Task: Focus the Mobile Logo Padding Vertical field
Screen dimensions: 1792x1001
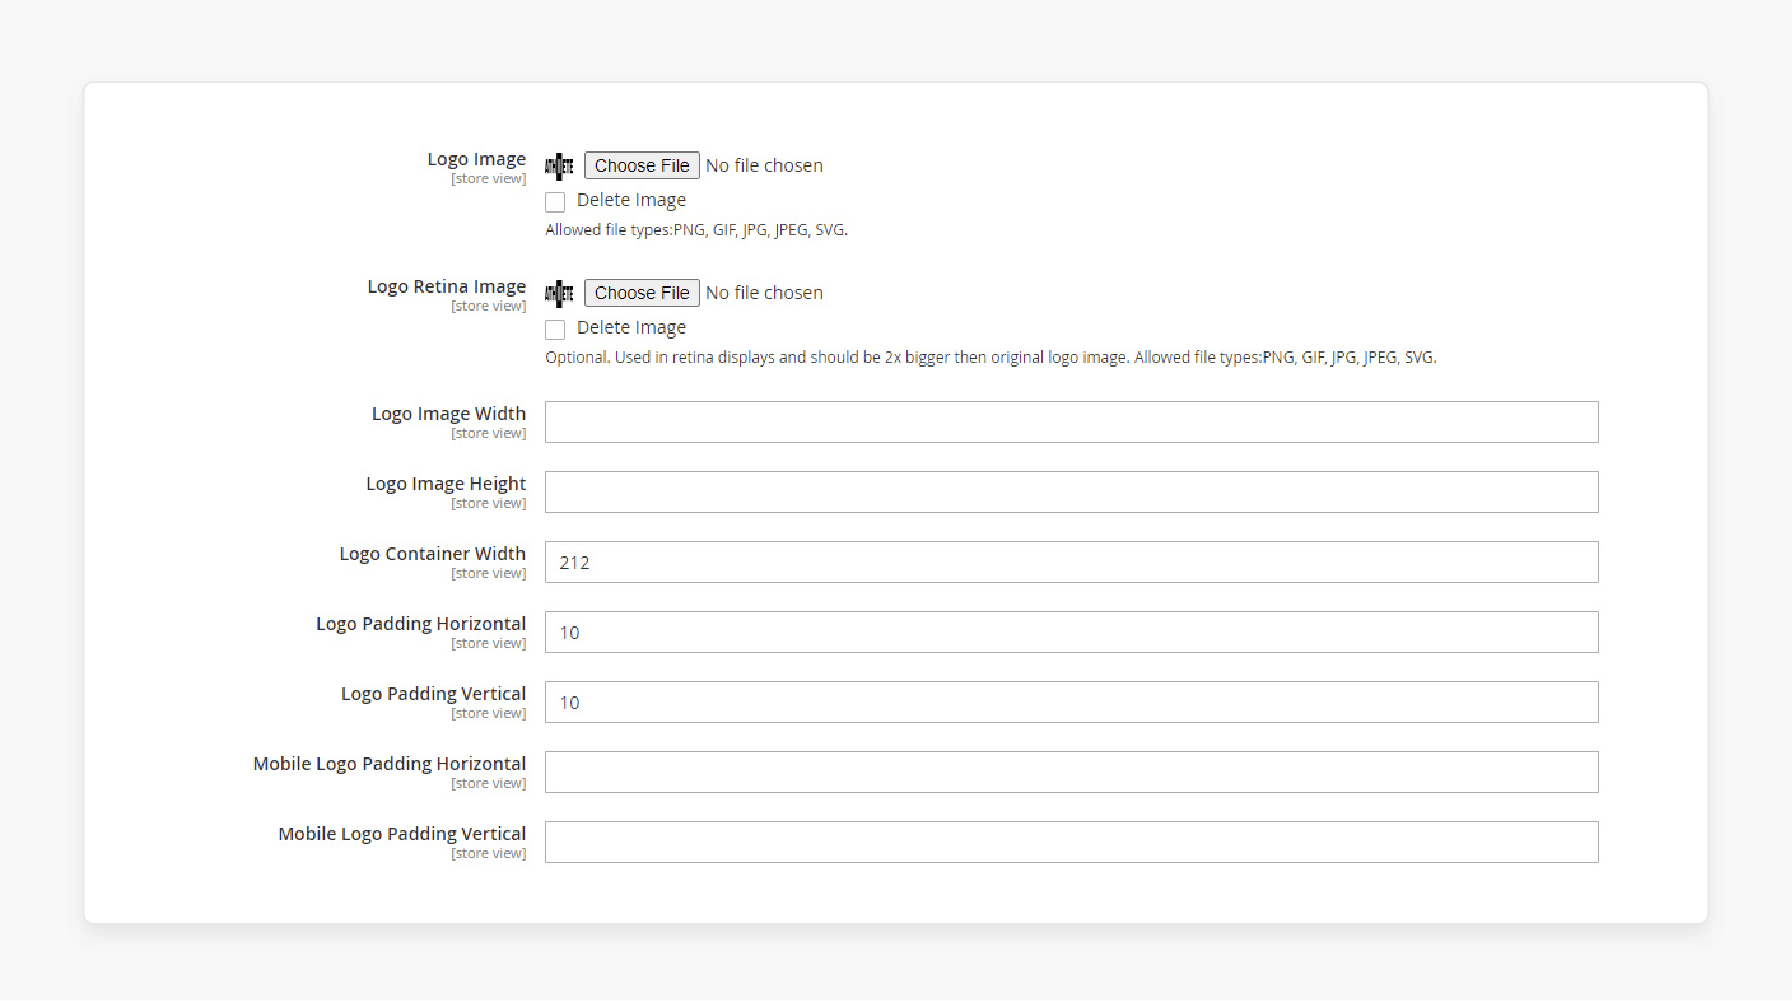Action: [1071, 842]
